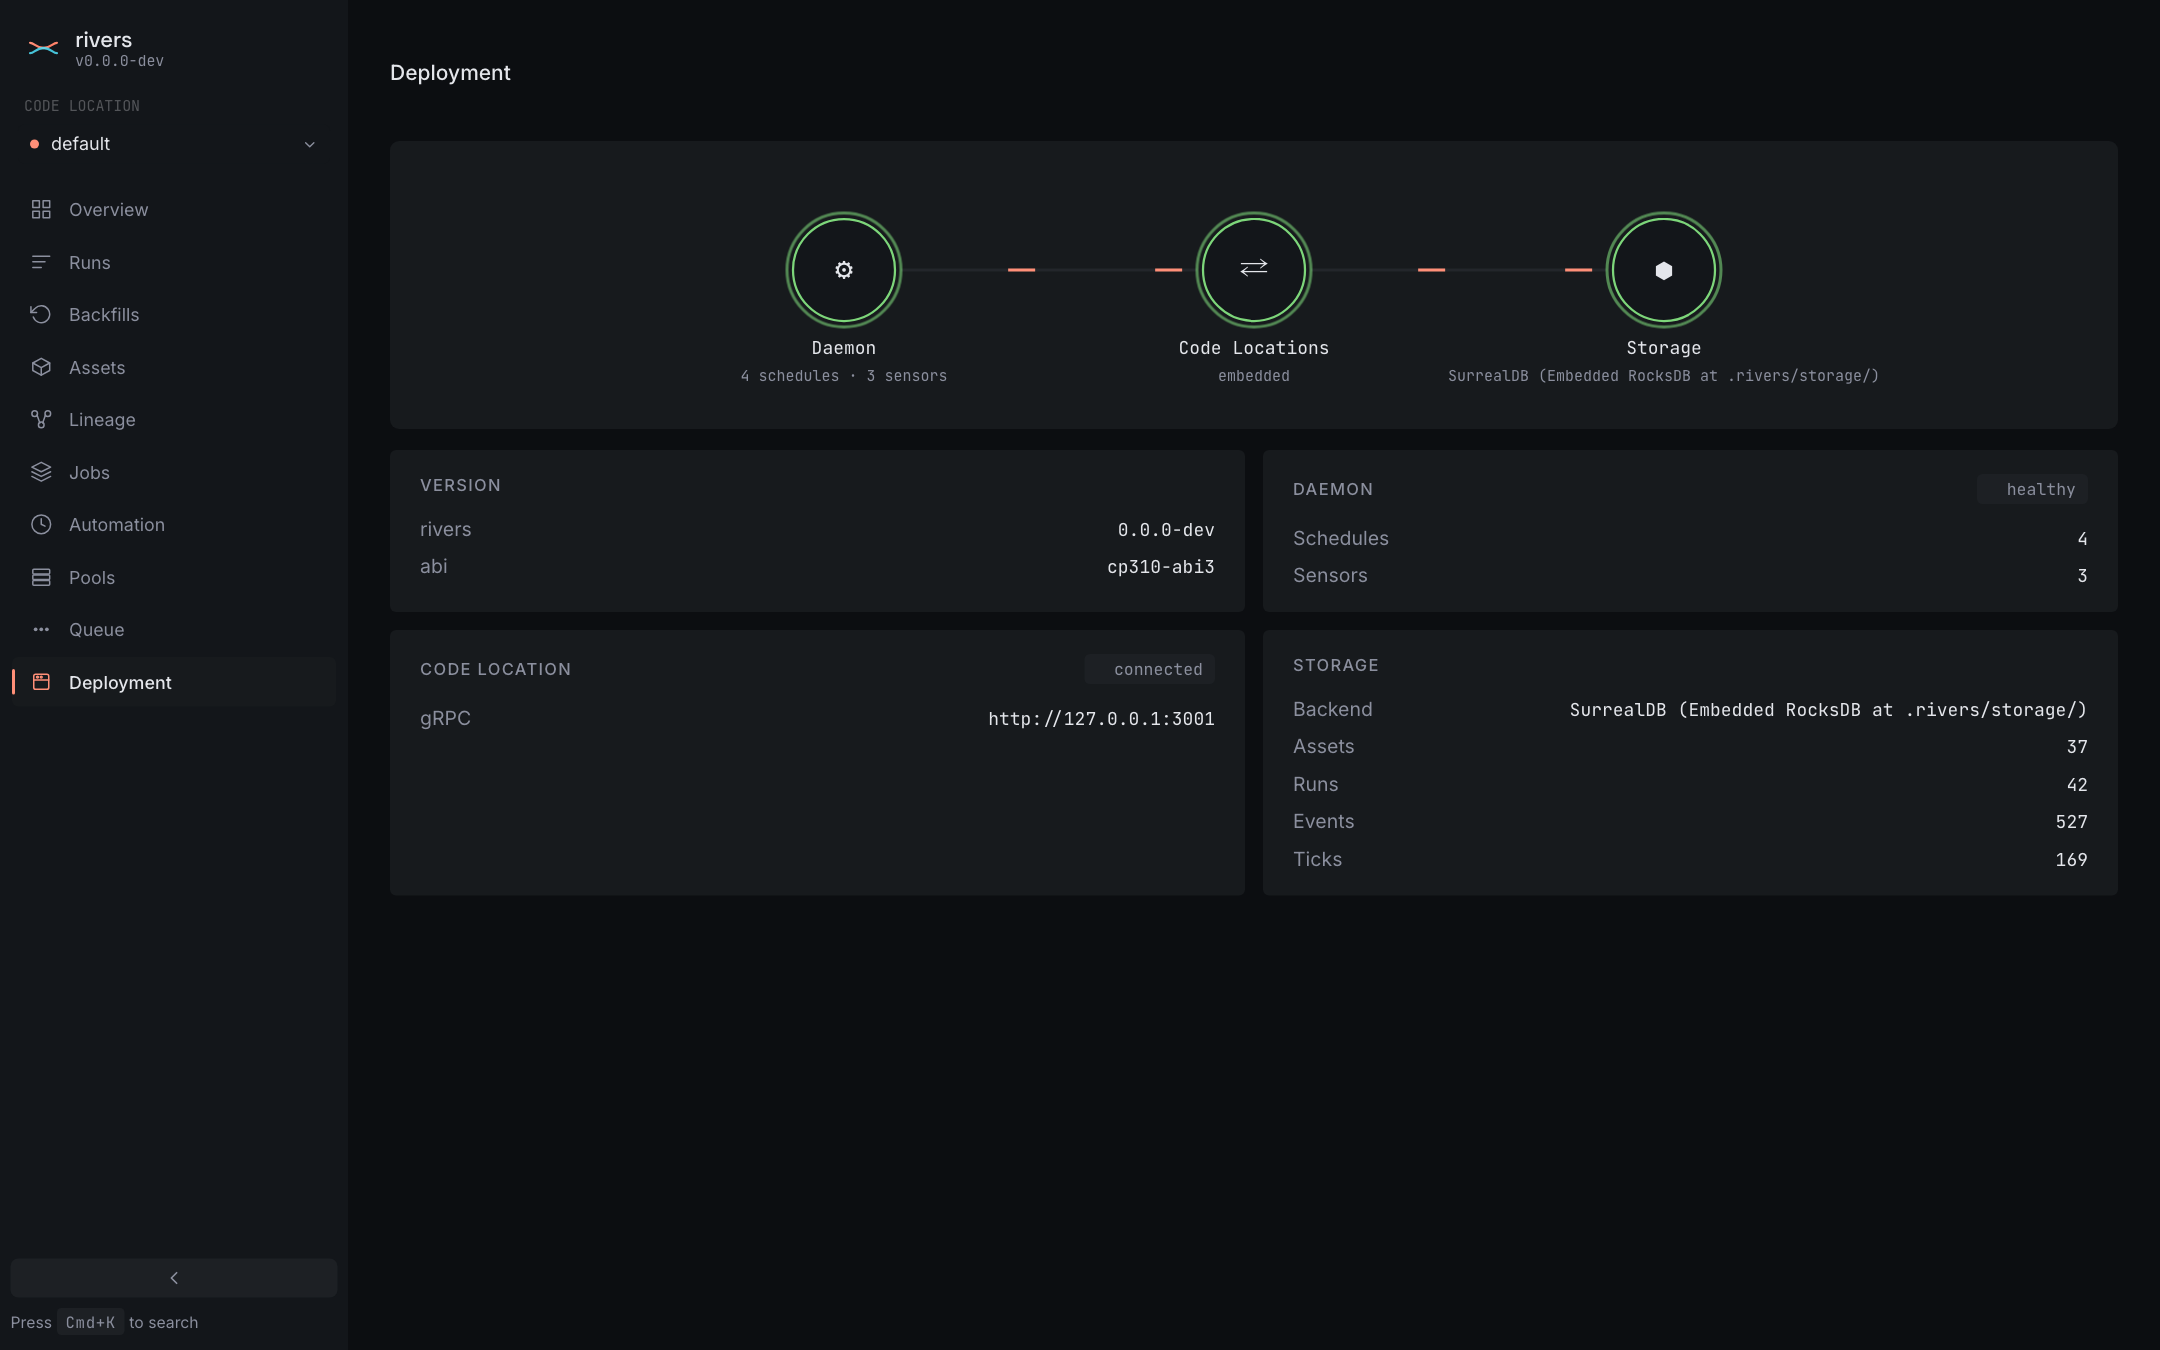Click the Jobs layers icon
The height and width of the screenshot is (1350, 2160).
click(x=41, y=472)
